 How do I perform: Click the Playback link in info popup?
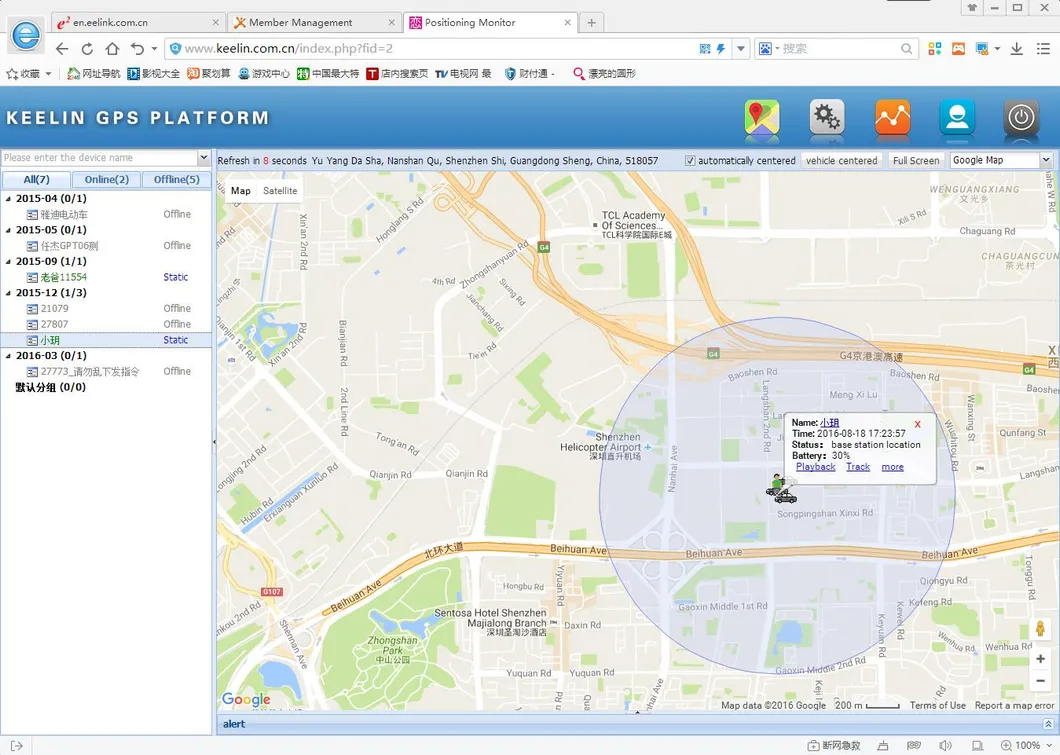click(x=815, y=466)
